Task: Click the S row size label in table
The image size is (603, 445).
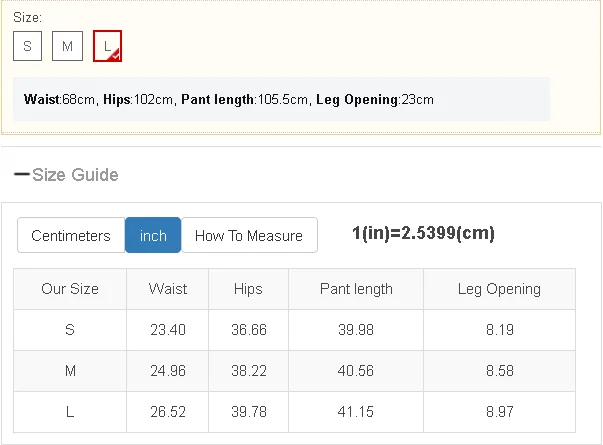Action: [70, 330]
